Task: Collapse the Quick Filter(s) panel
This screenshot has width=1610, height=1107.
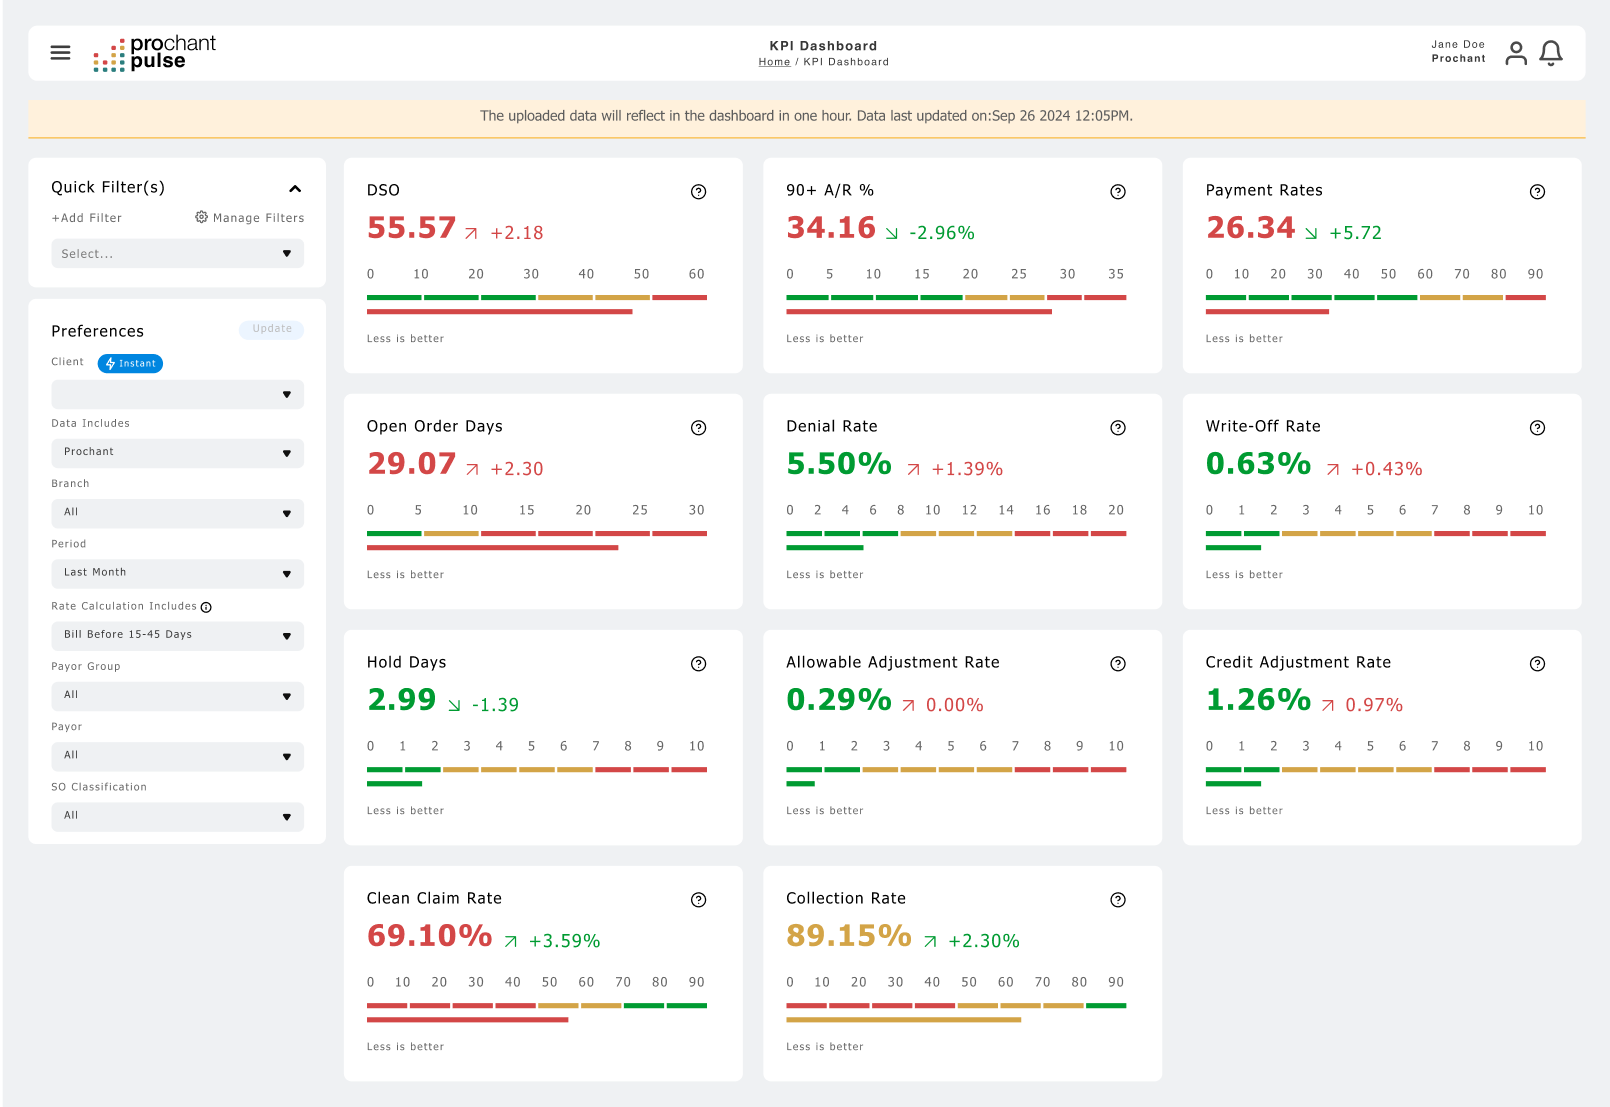Action: click(x=295, y=189)
